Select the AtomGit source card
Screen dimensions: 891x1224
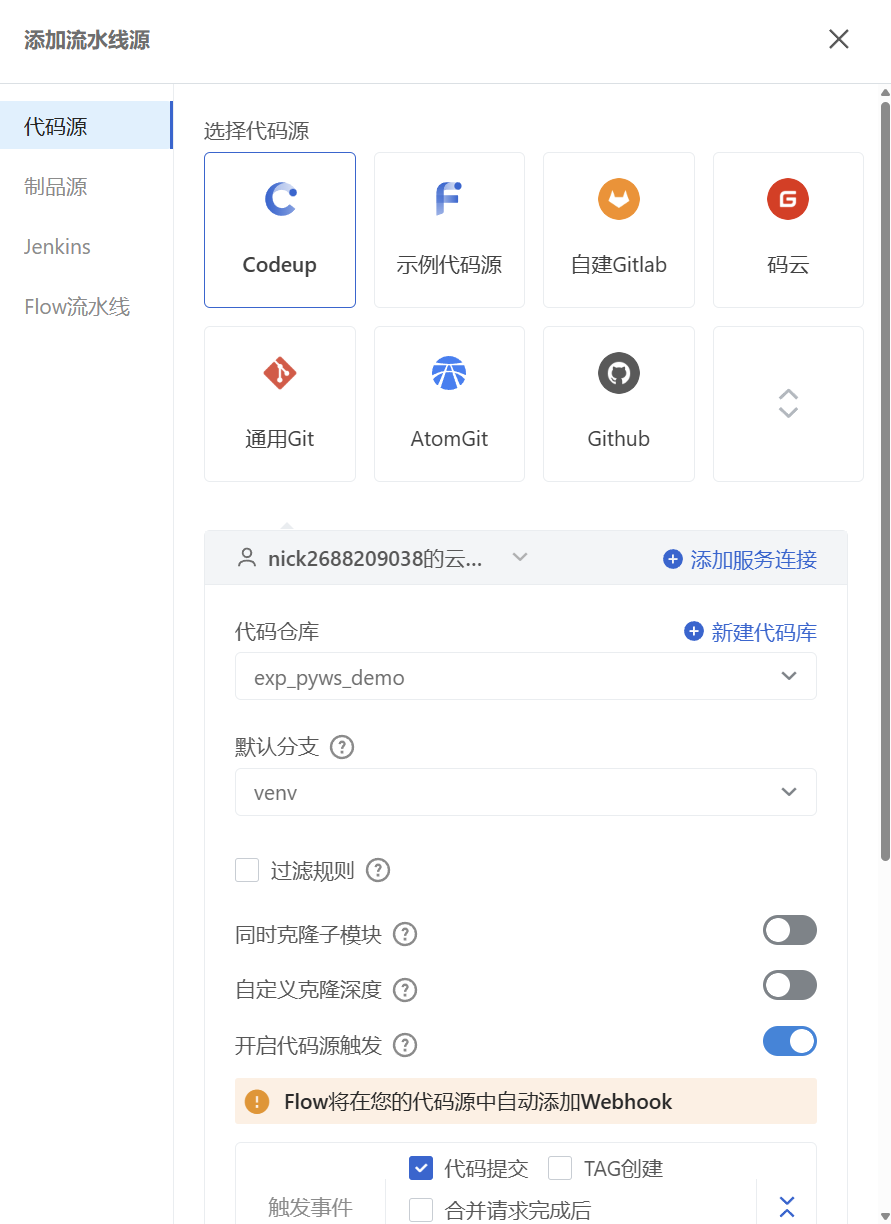(x=449, y=404)
